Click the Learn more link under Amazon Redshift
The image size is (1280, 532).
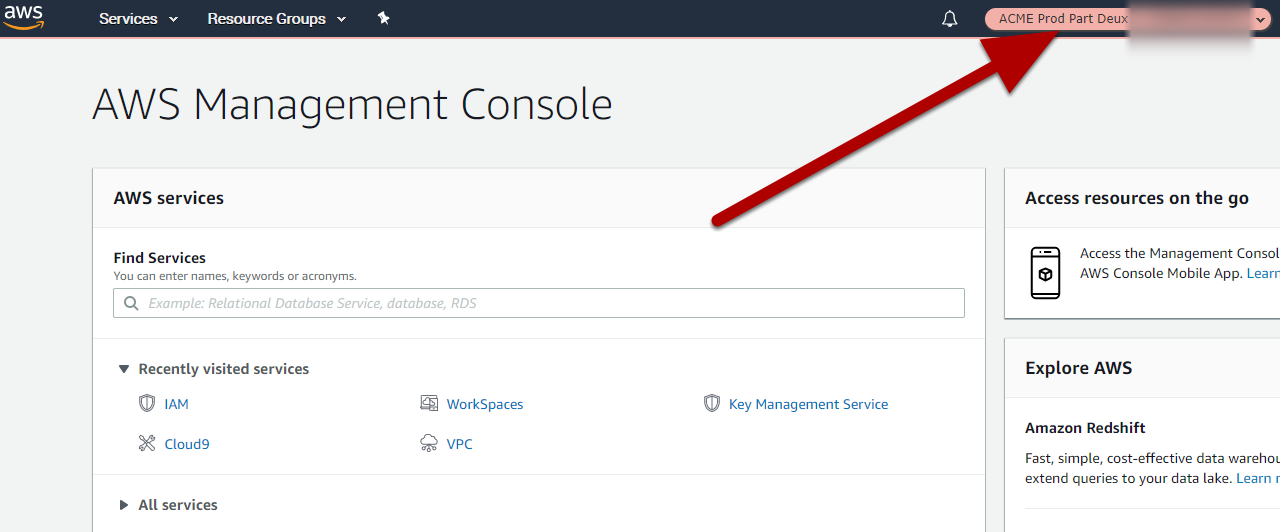[x=1258, y=478]
